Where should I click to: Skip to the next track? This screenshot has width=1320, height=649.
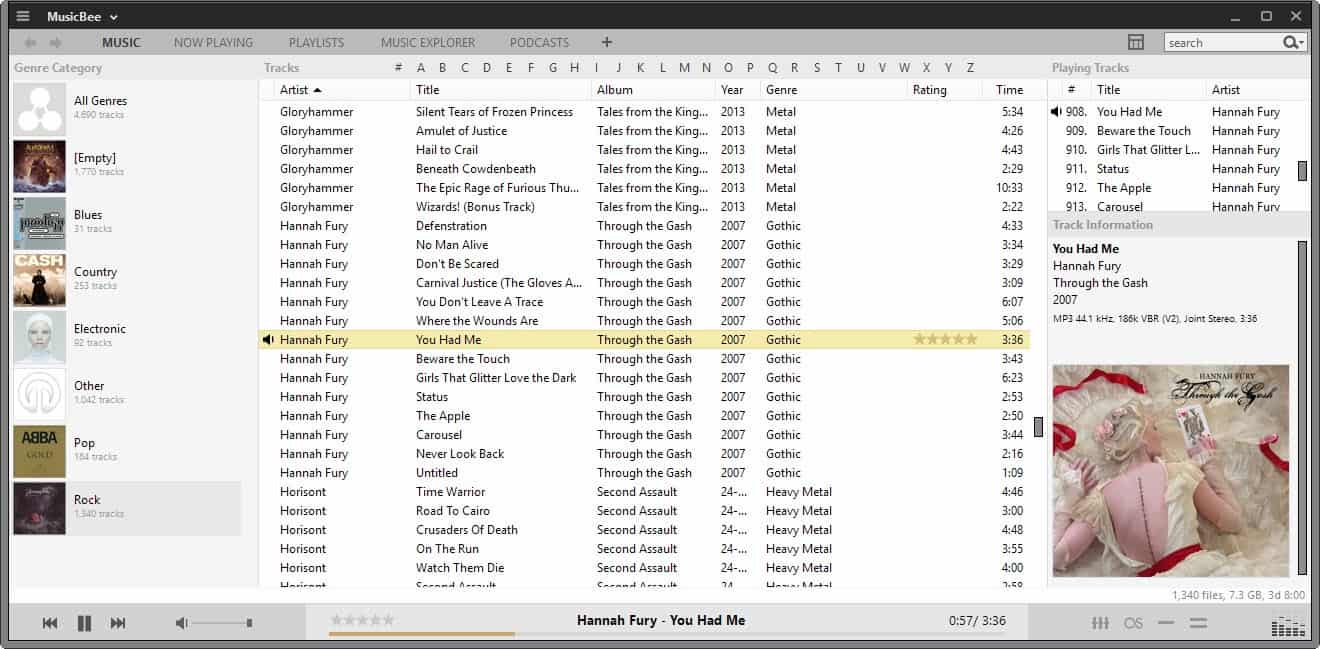117,622
